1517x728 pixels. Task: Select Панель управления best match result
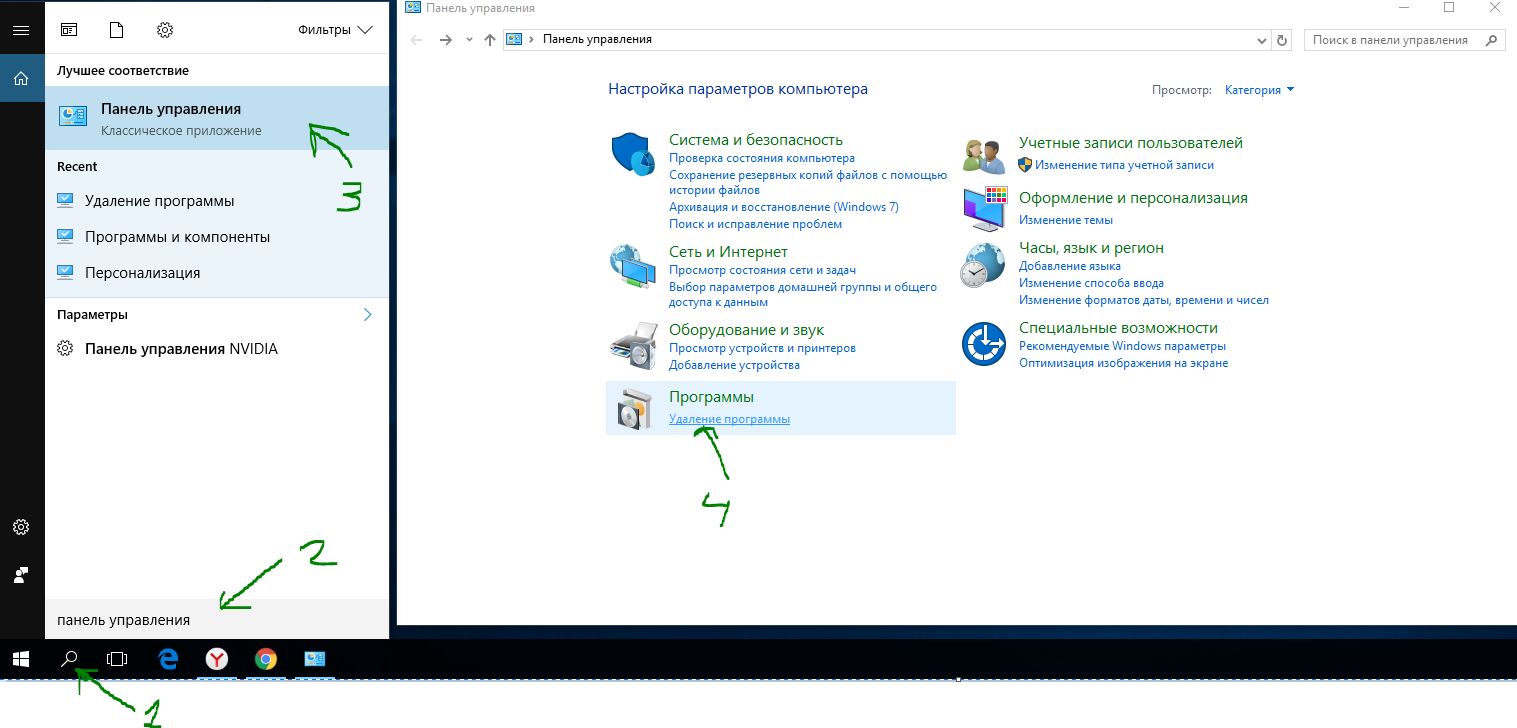[217, 118]
